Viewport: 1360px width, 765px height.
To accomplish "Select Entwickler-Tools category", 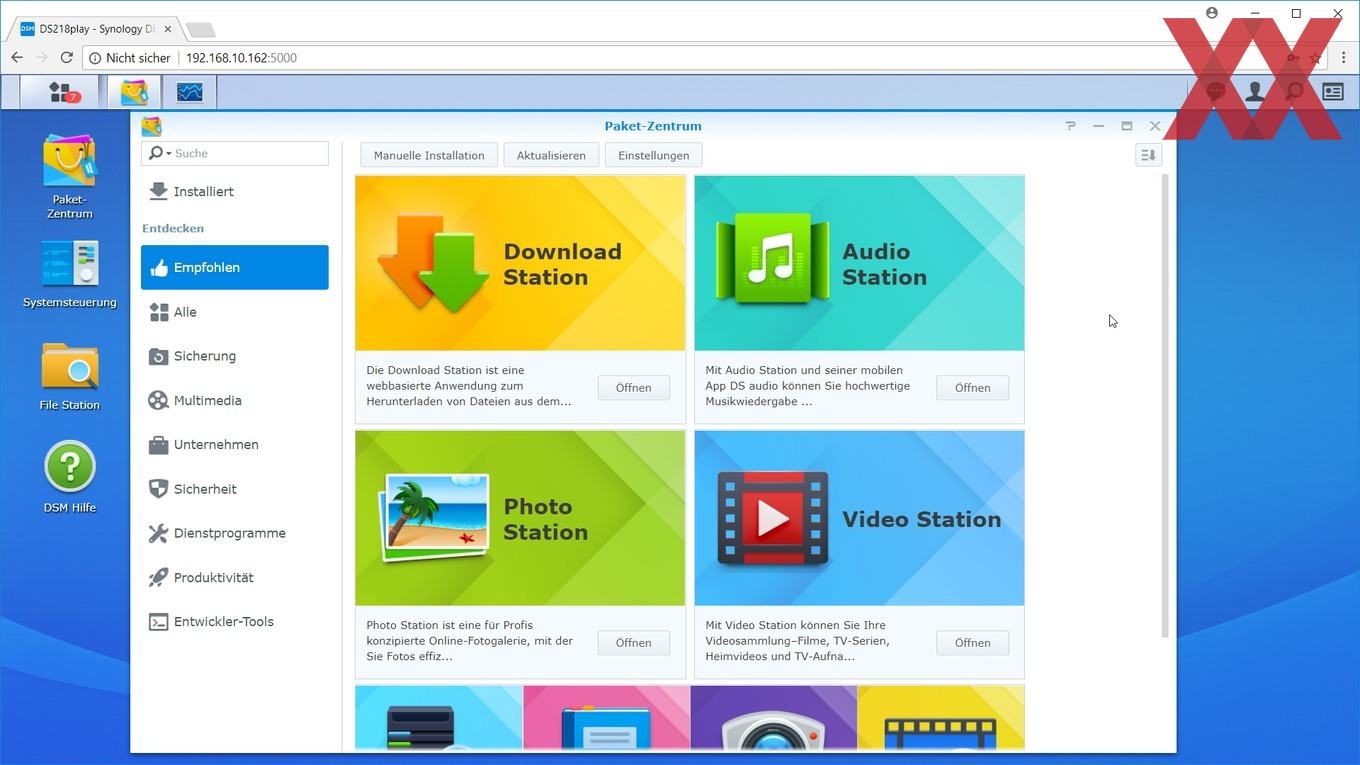I will 234,621.
